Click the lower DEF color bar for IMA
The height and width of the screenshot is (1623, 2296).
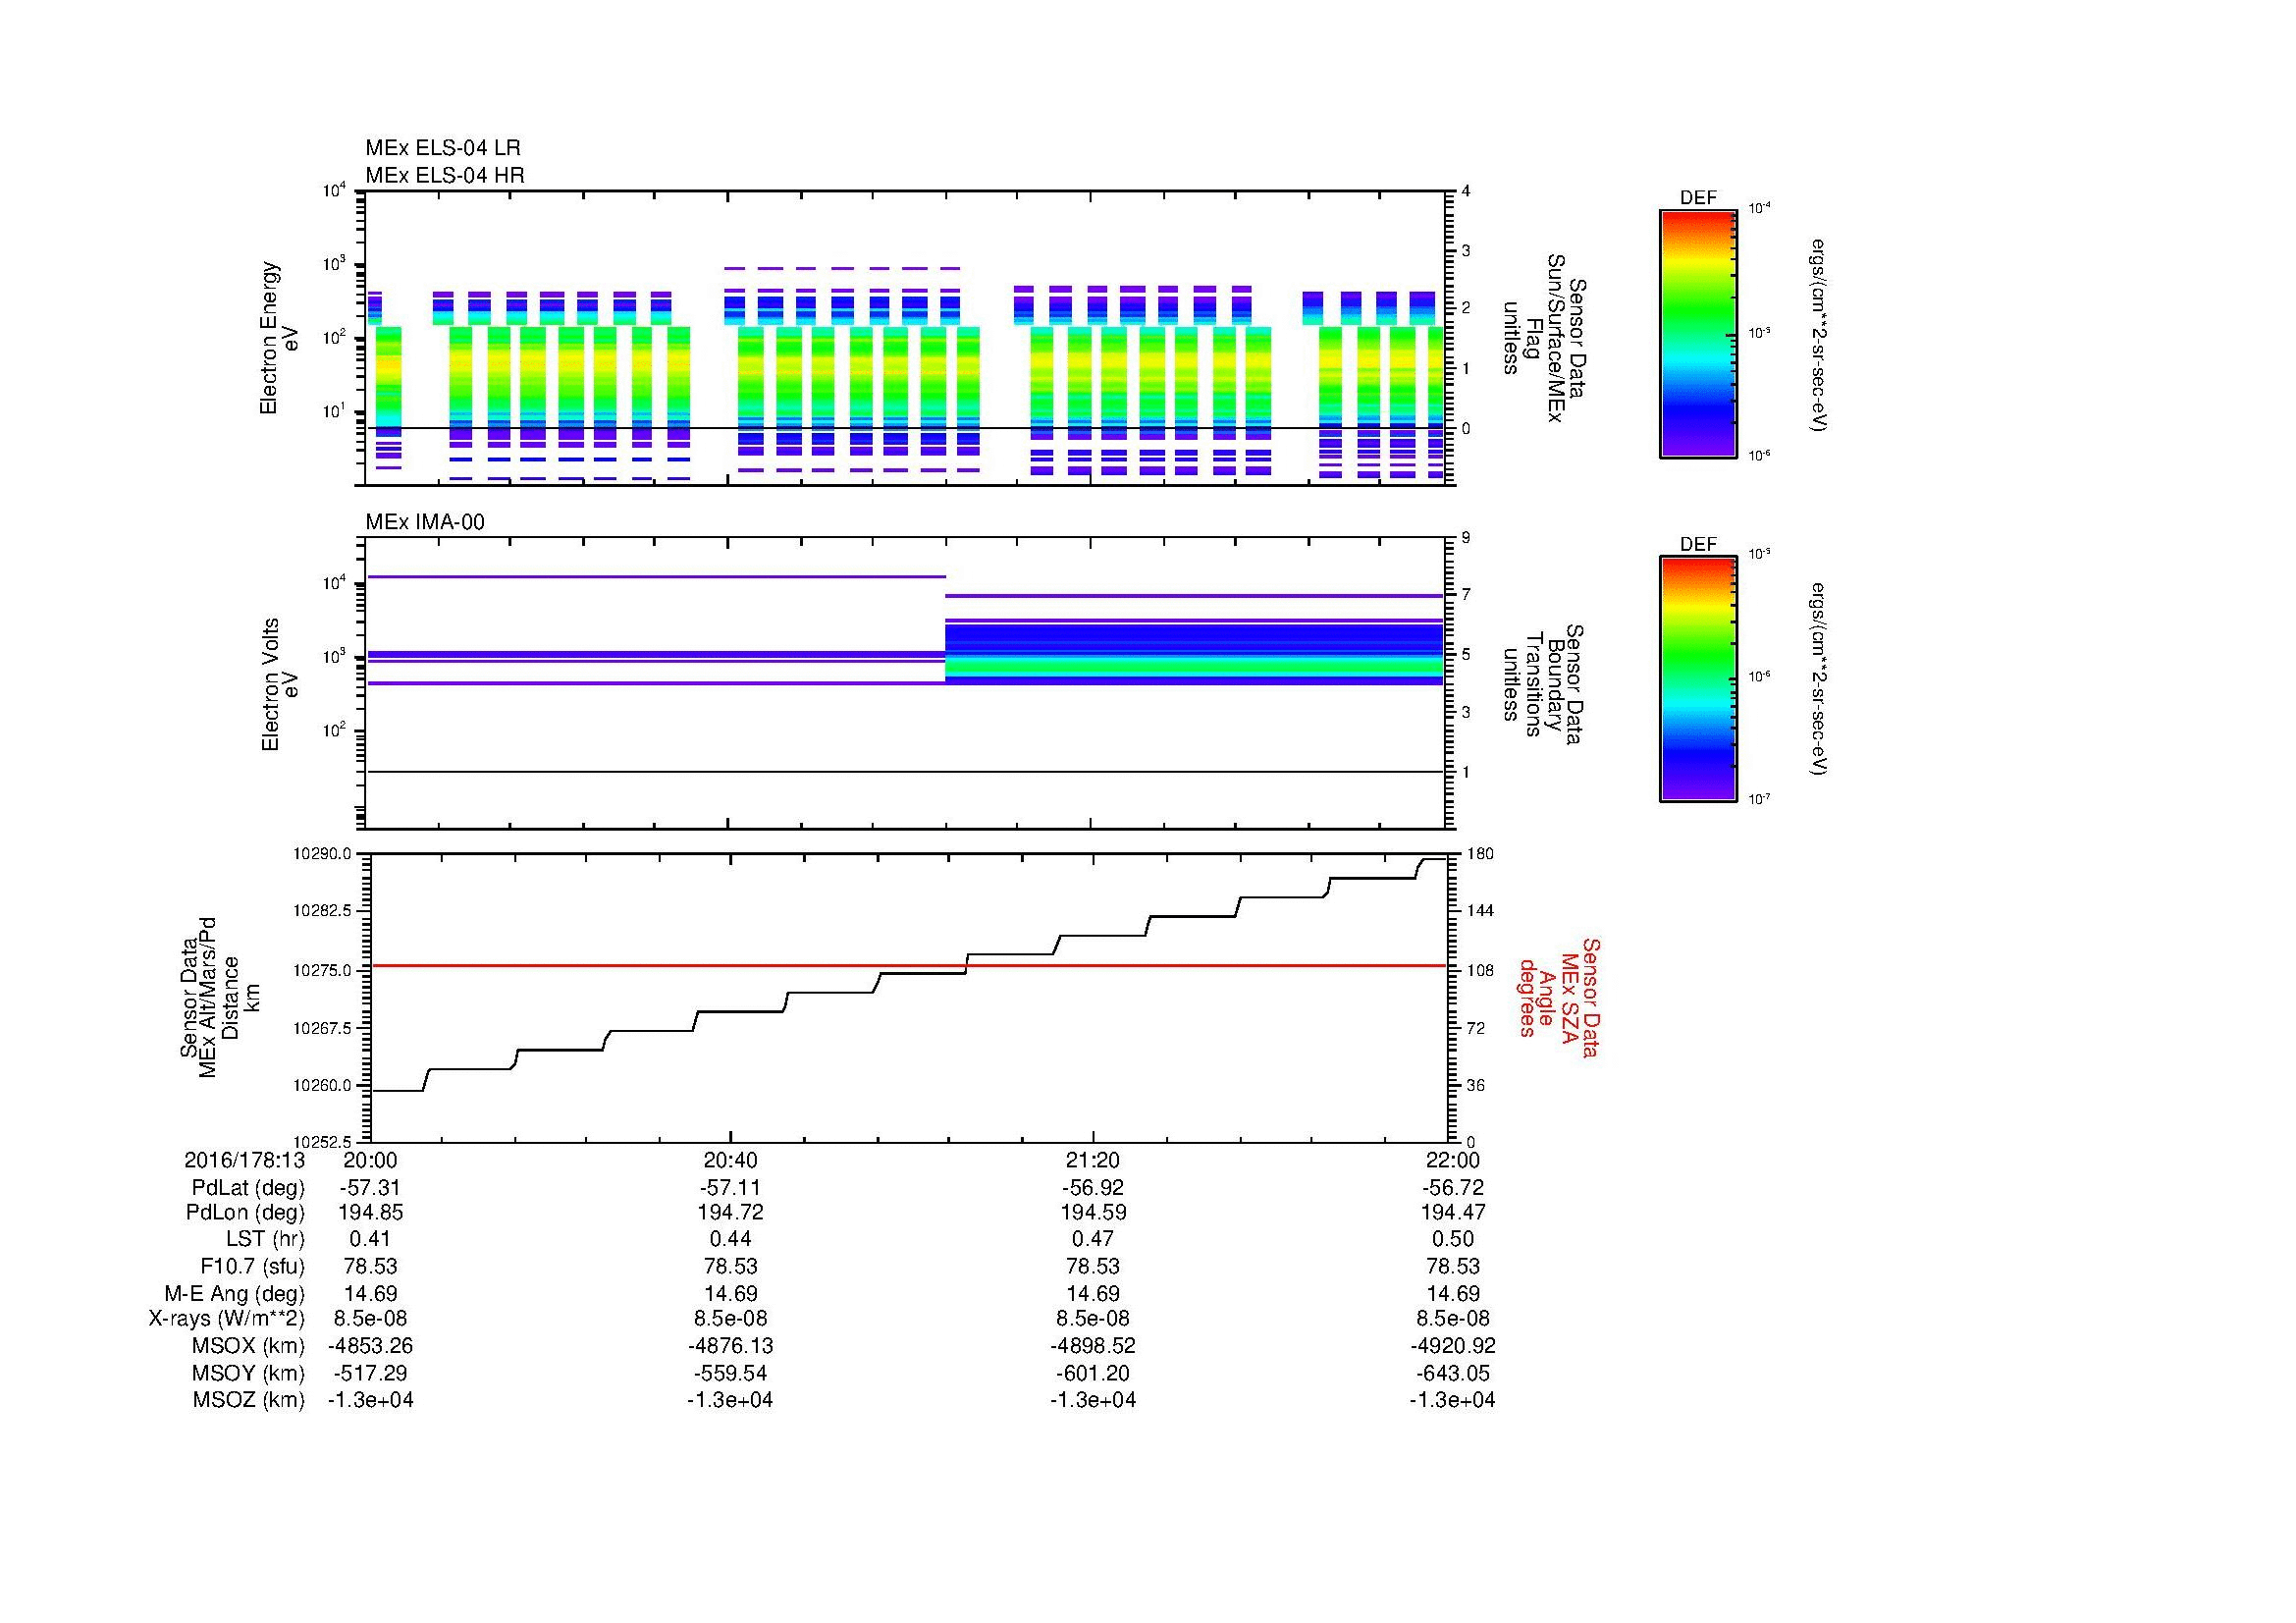point(1697,679)
